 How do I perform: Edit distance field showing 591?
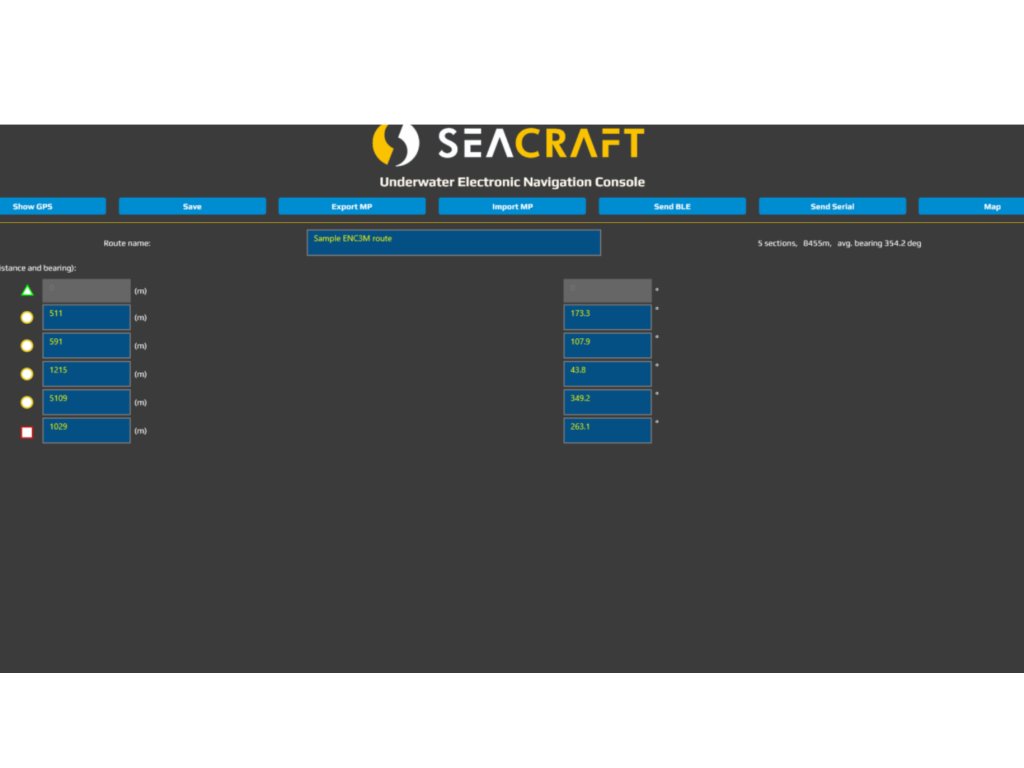click(86, 345)
